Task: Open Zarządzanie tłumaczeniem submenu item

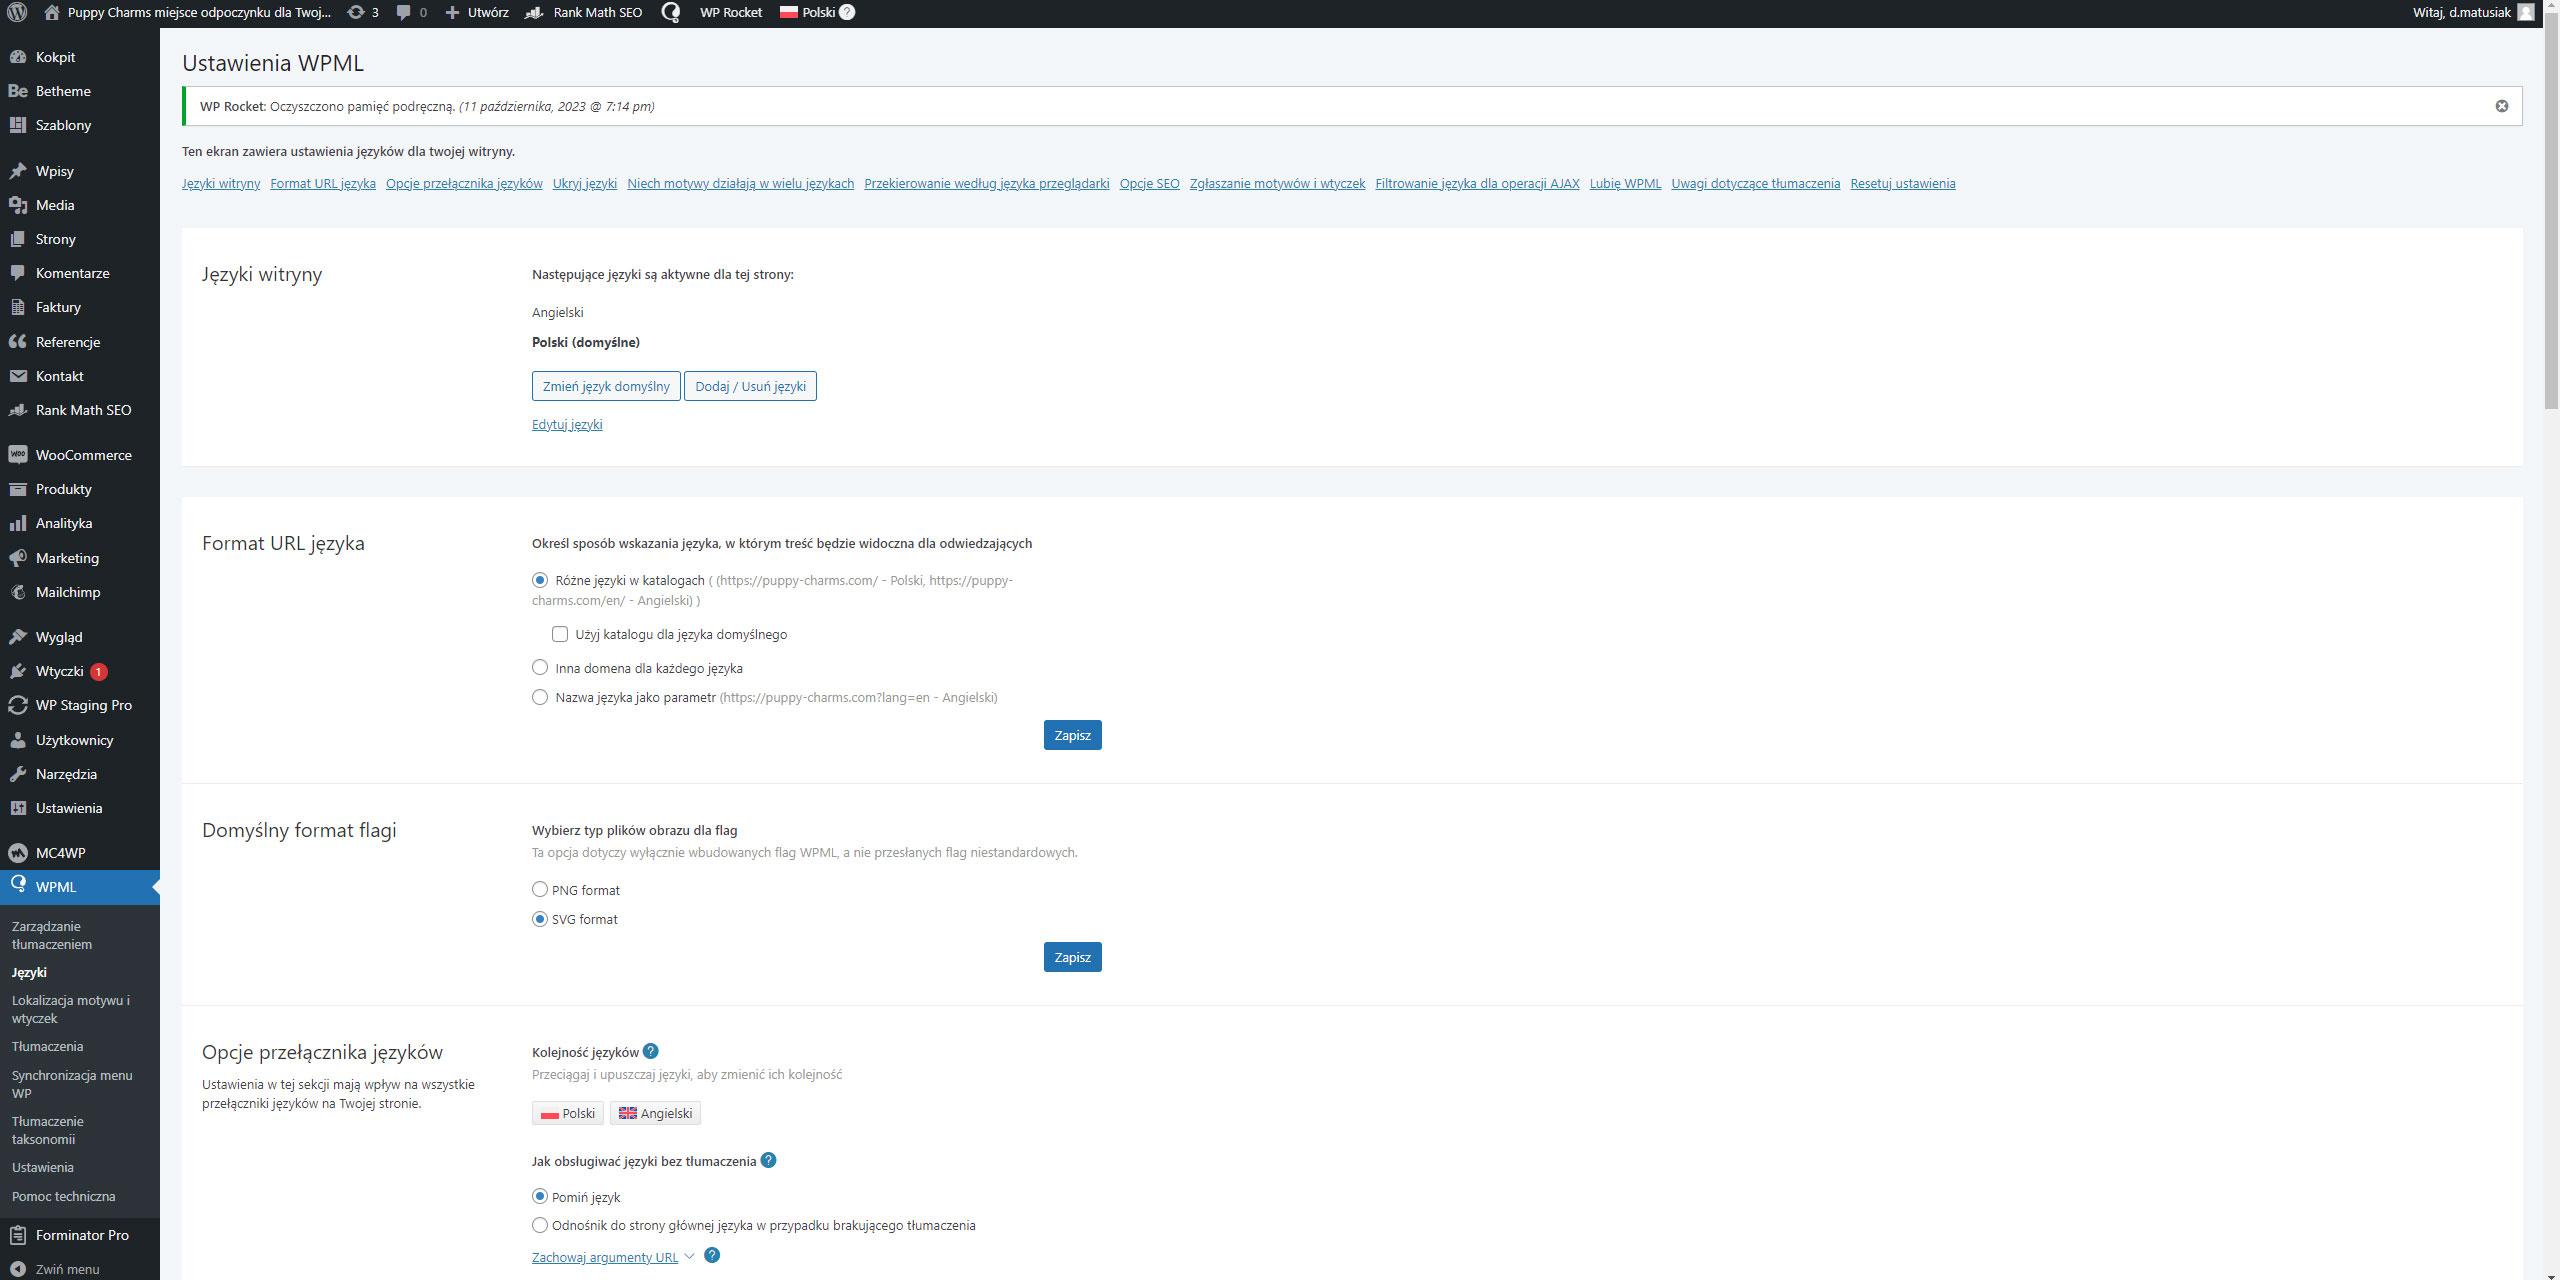Action: 52,935
